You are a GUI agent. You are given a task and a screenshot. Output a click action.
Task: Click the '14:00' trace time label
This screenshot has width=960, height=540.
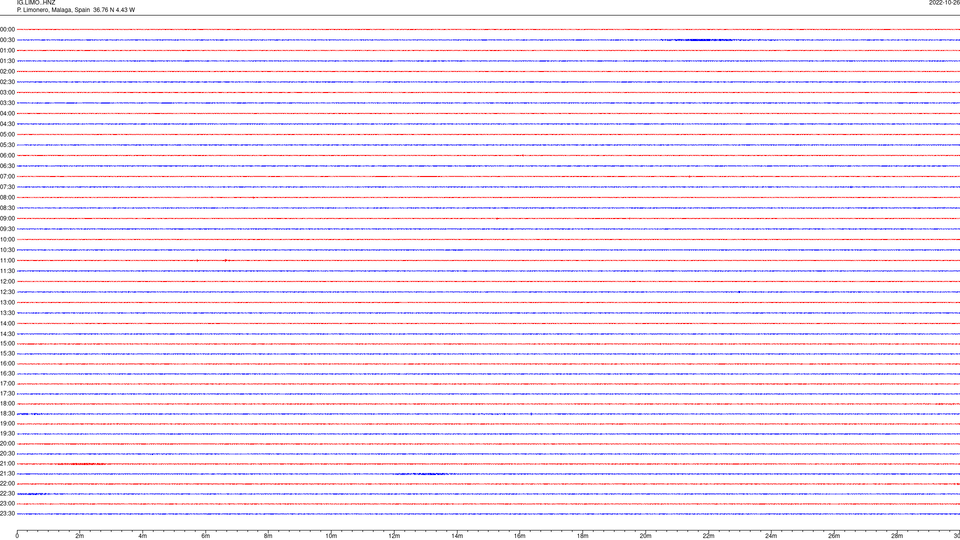coord(7,324)
